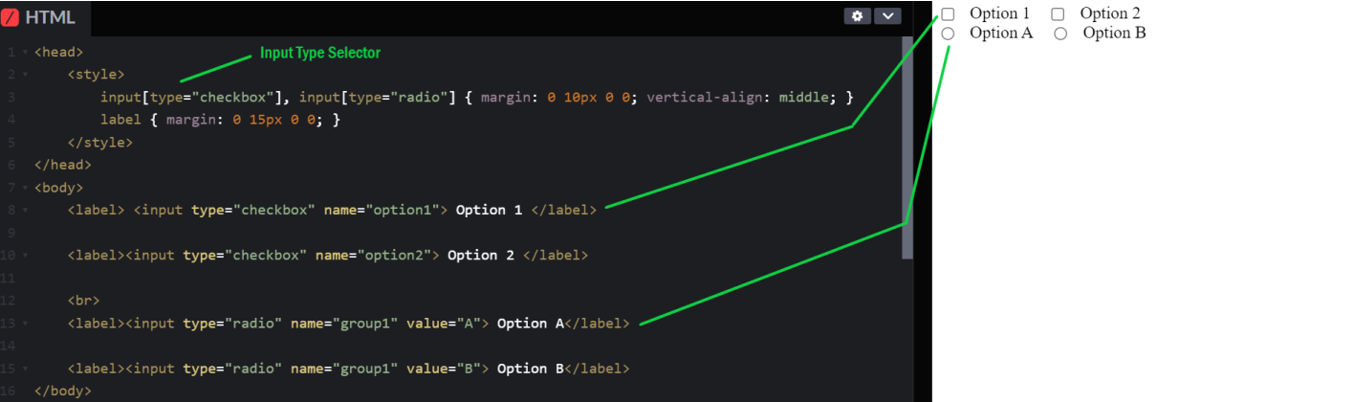Select the Option A radio button
Viewport: 1363px width, 402px height.
948,33
